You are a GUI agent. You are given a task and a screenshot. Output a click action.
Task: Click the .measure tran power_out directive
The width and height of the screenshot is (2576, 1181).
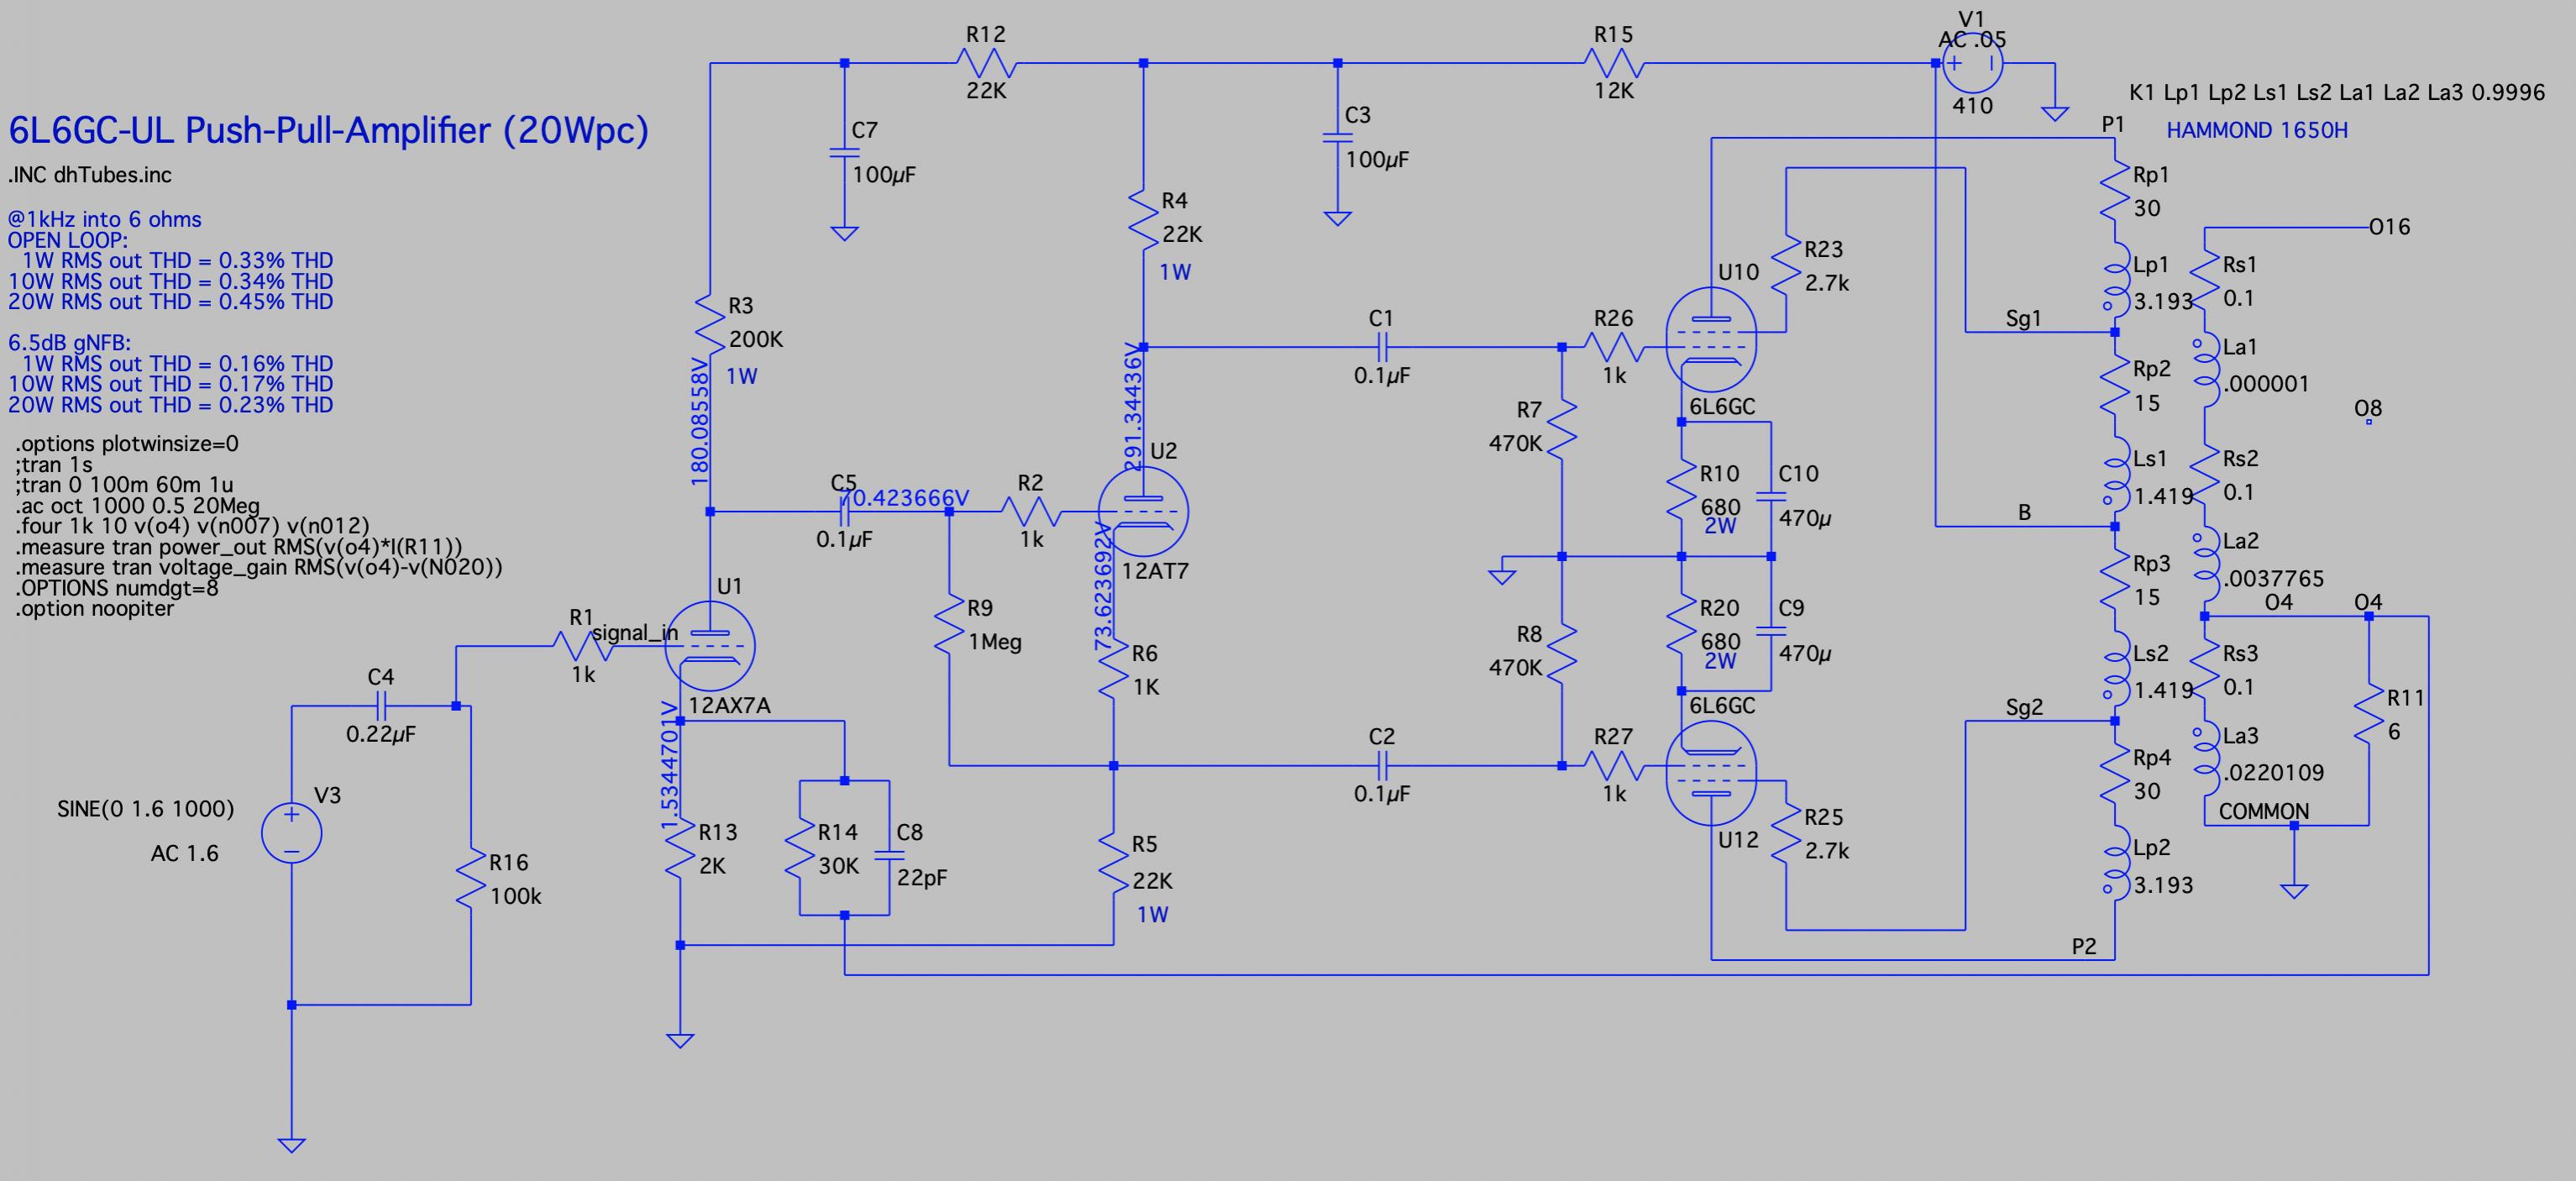[x=239, y=547]
